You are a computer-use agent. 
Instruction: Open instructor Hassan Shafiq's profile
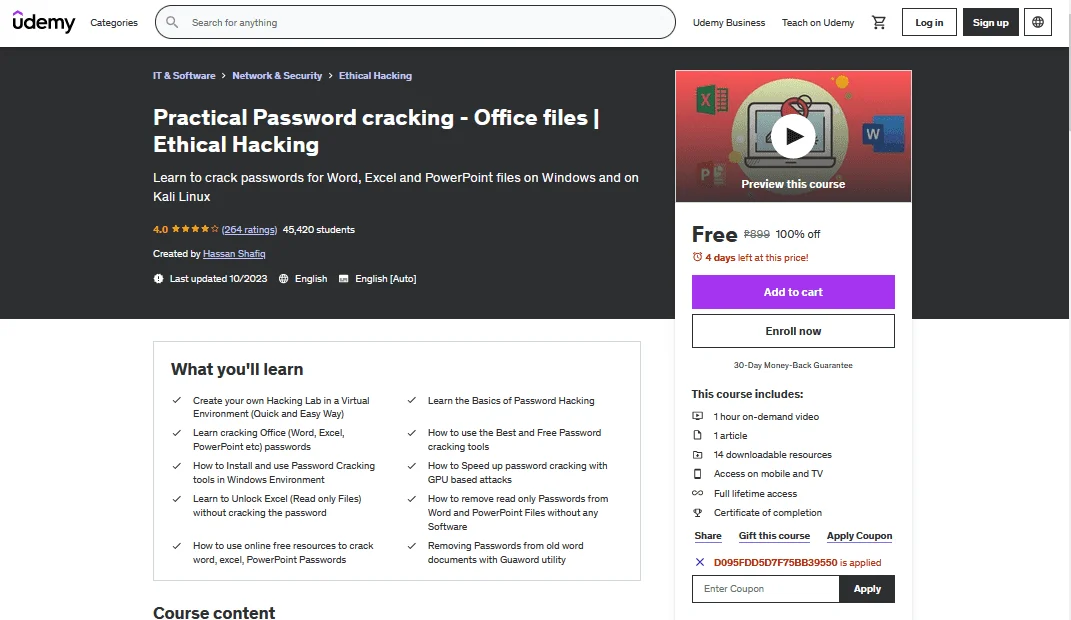pyautogui.click(x=234, y=254)
